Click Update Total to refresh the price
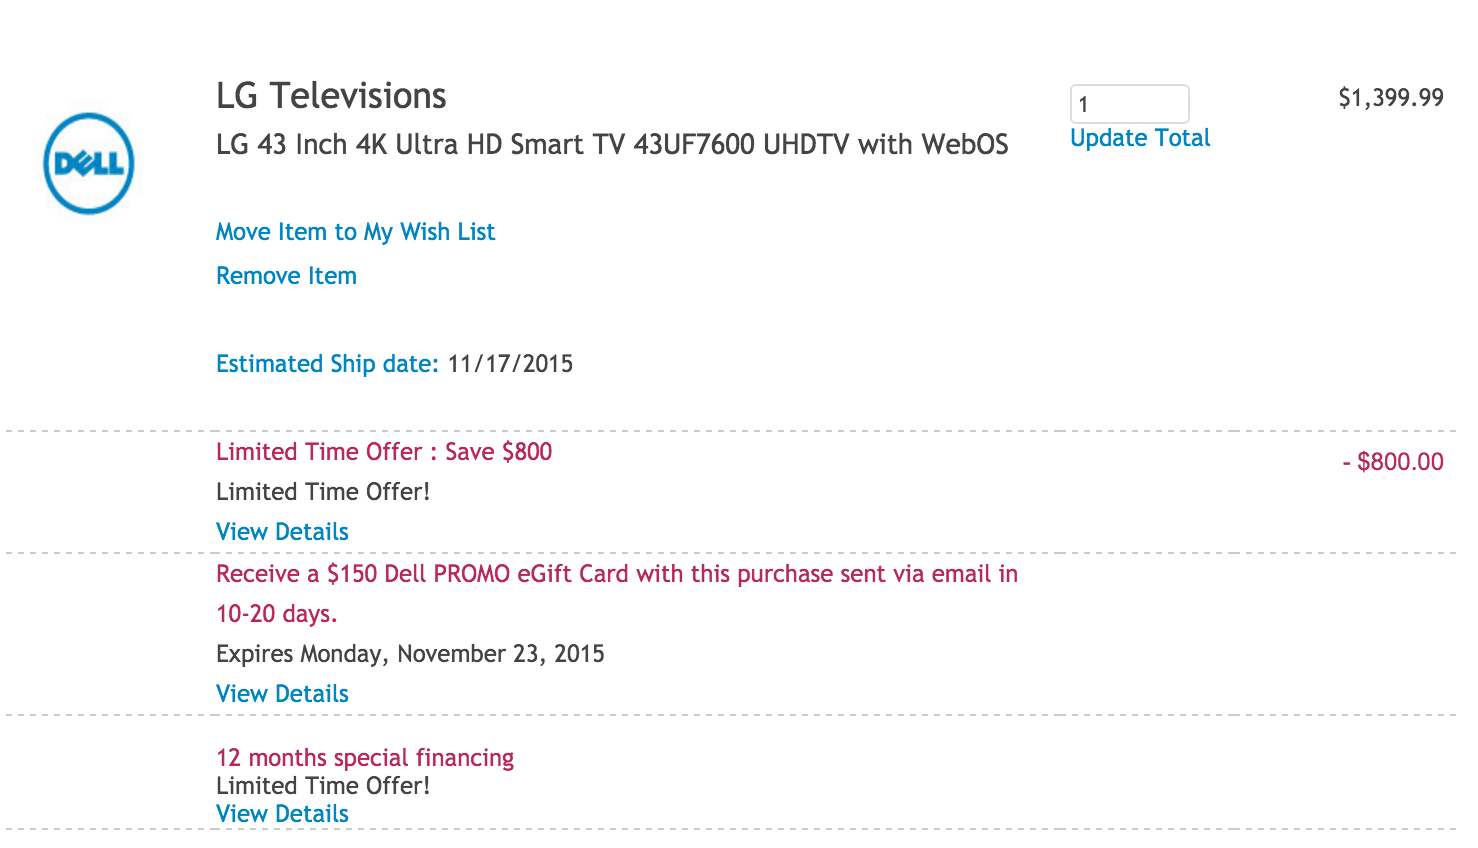Image resolution: width=1478 pixels, height=848 pixels. (1139, 138)
